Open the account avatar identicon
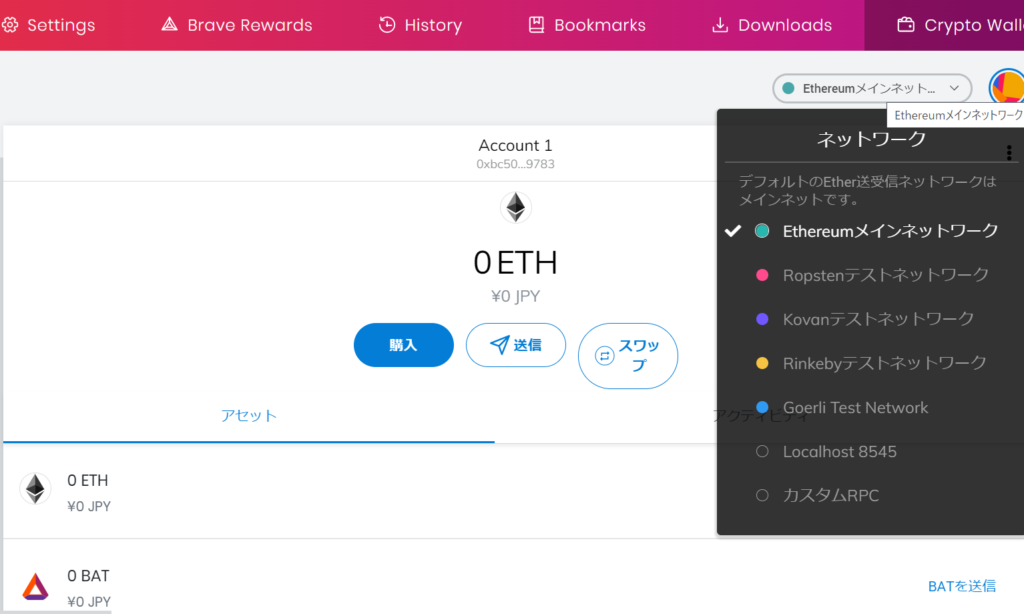The width and height of the screenshot is (1024, 614). click(1006, 87)
